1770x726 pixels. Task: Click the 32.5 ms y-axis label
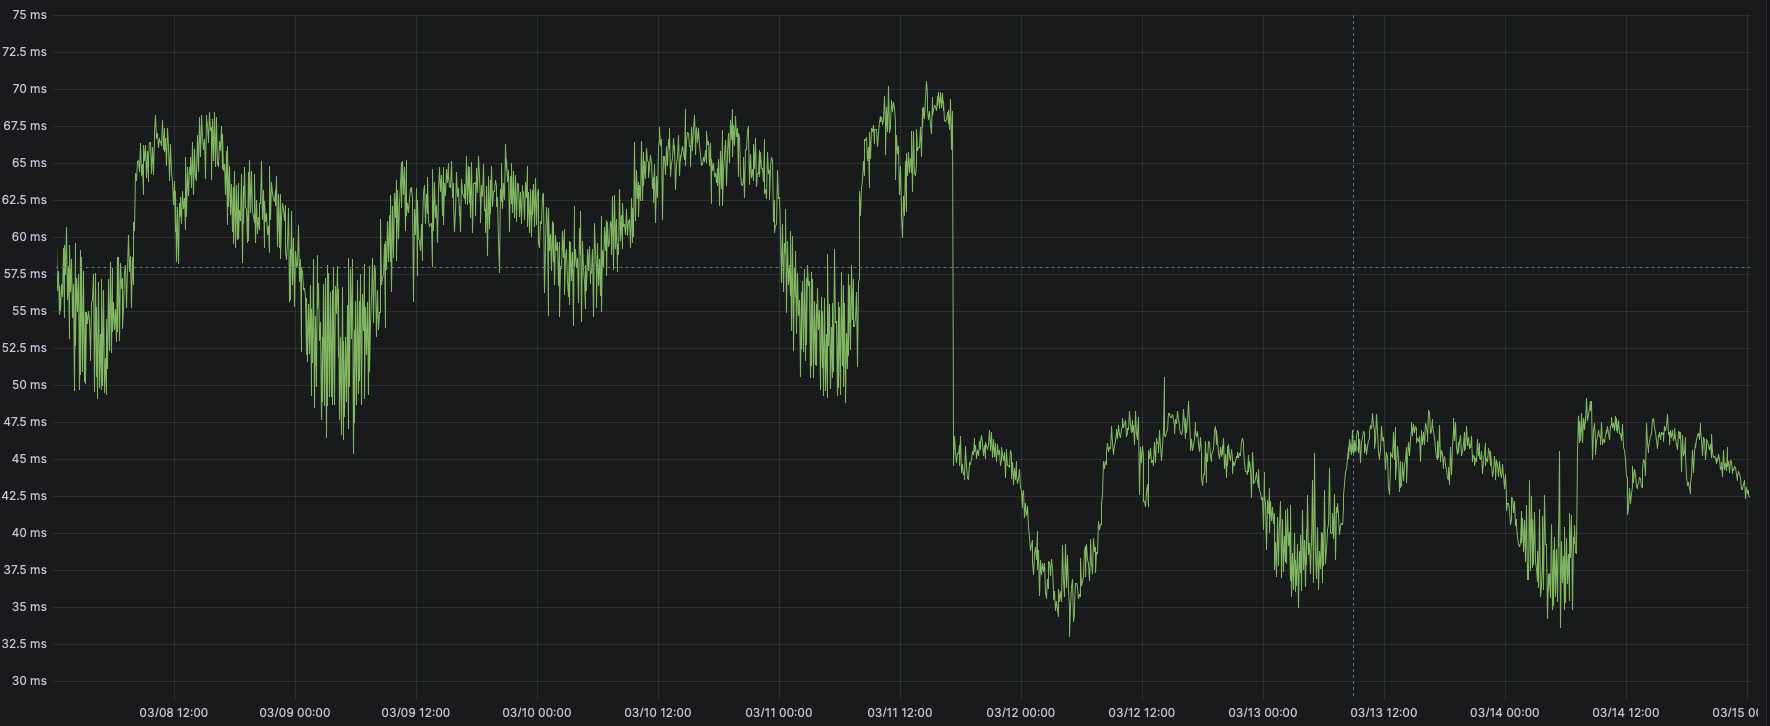[25, 644]
